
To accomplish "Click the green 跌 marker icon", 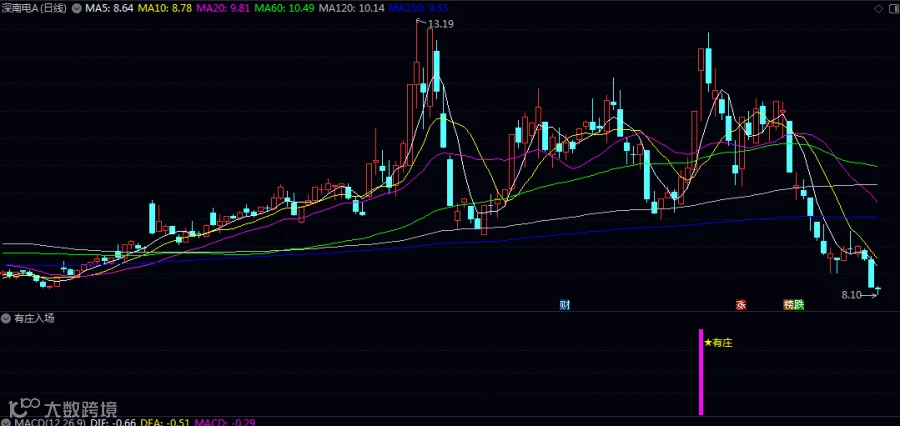I will 798,305.
